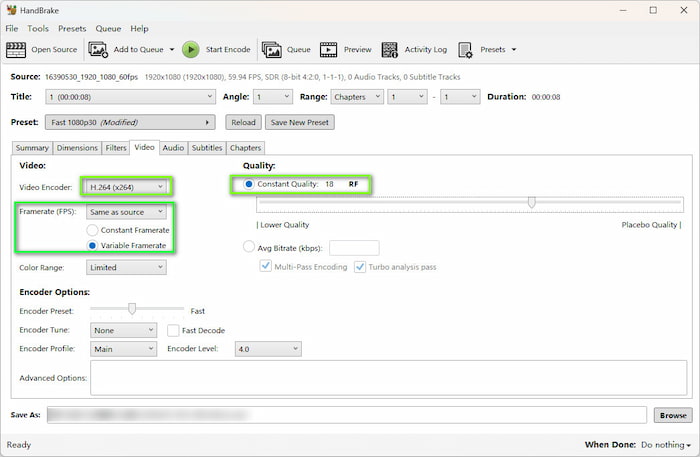Open the Video Encoder H.264 dropdown

click(x=126, y=187)
